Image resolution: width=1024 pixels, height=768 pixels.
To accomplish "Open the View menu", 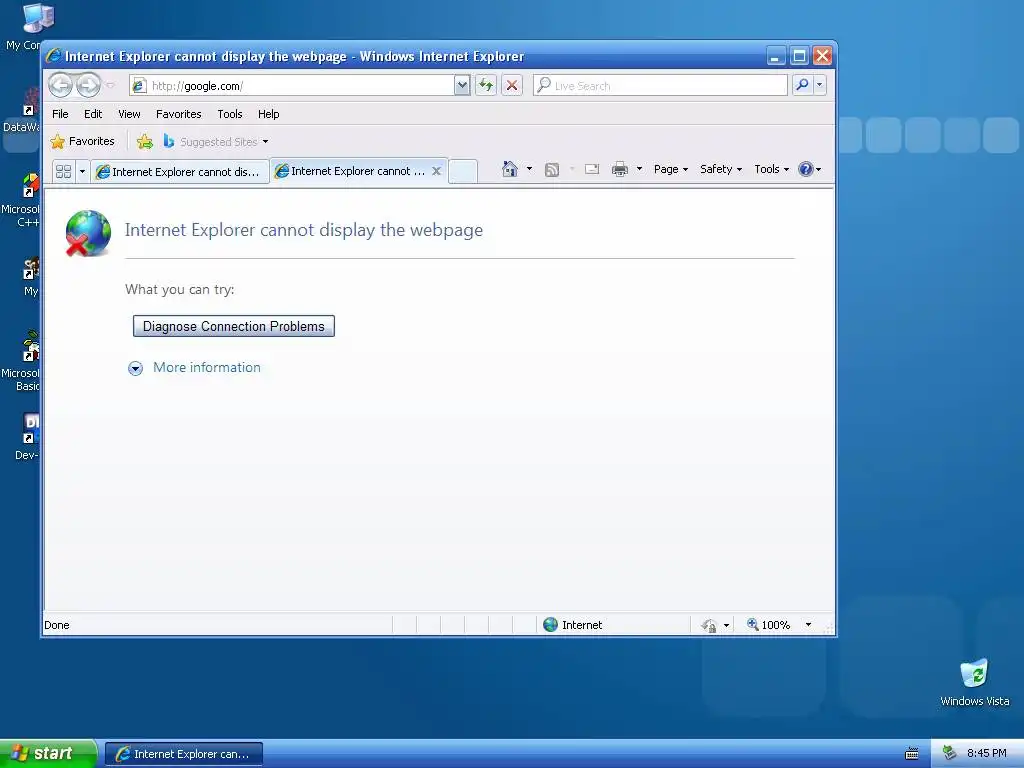I will point(129,114).
